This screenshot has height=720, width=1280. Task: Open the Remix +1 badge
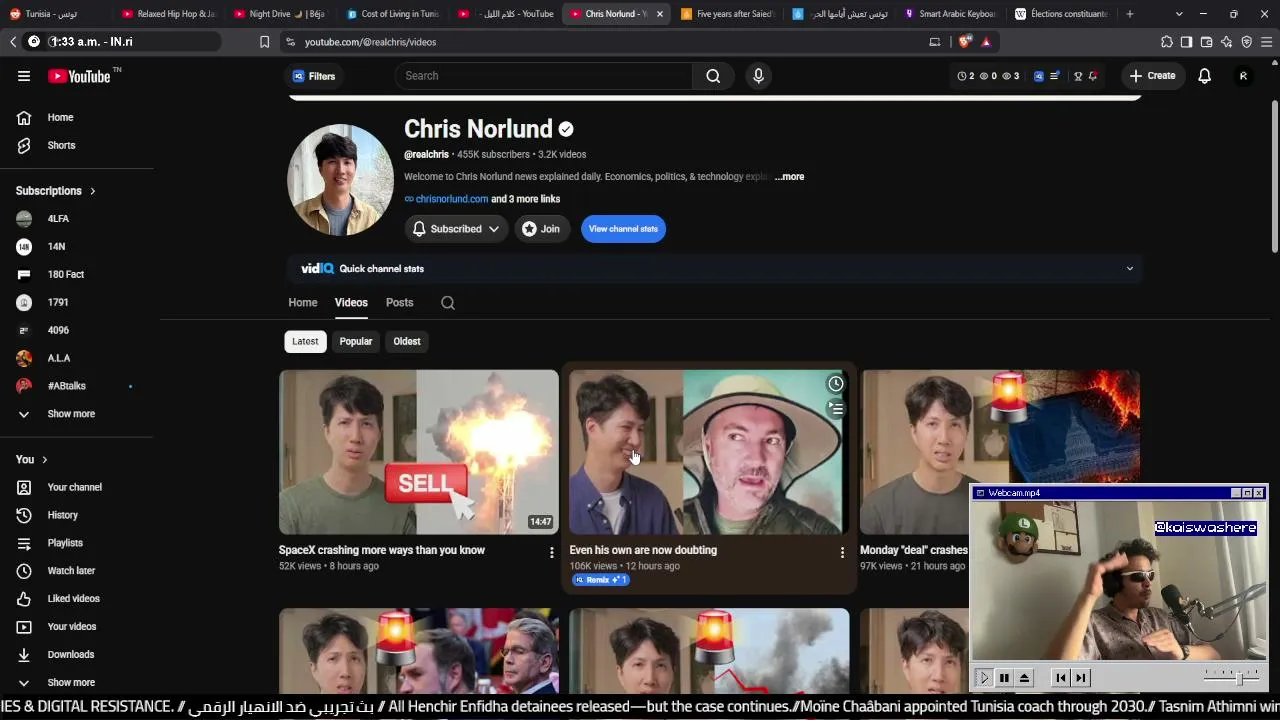(x=600, y=580)
